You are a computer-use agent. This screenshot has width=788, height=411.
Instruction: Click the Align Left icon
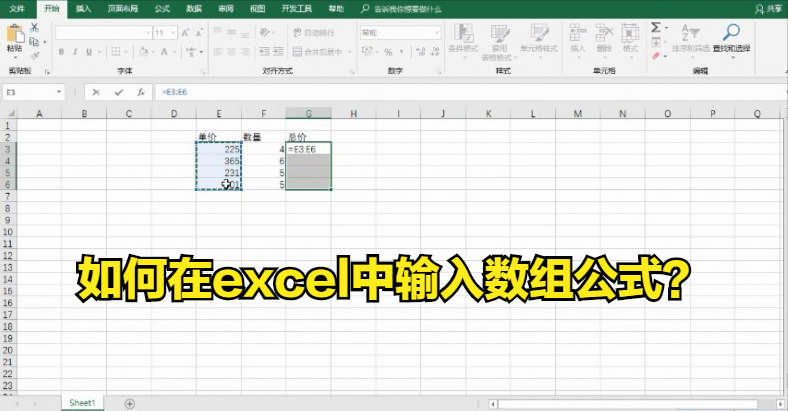218,51
